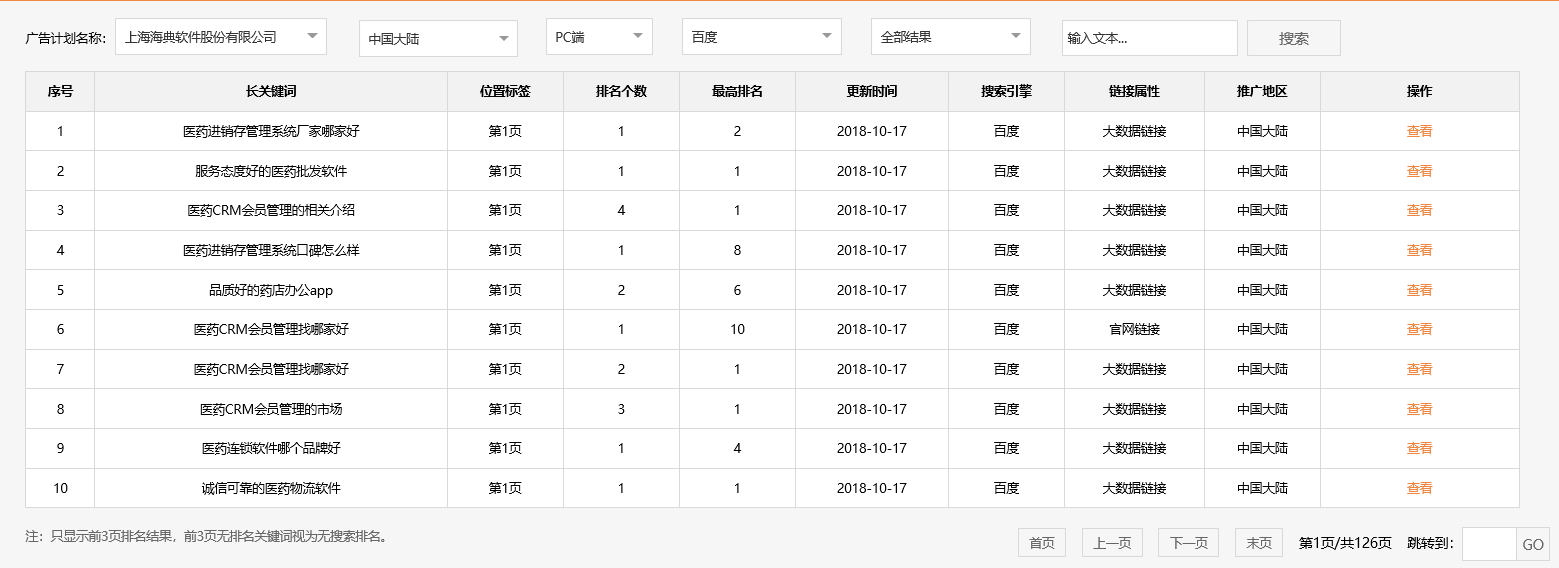Click the 更新时间 column header

[x=872, y=91]
